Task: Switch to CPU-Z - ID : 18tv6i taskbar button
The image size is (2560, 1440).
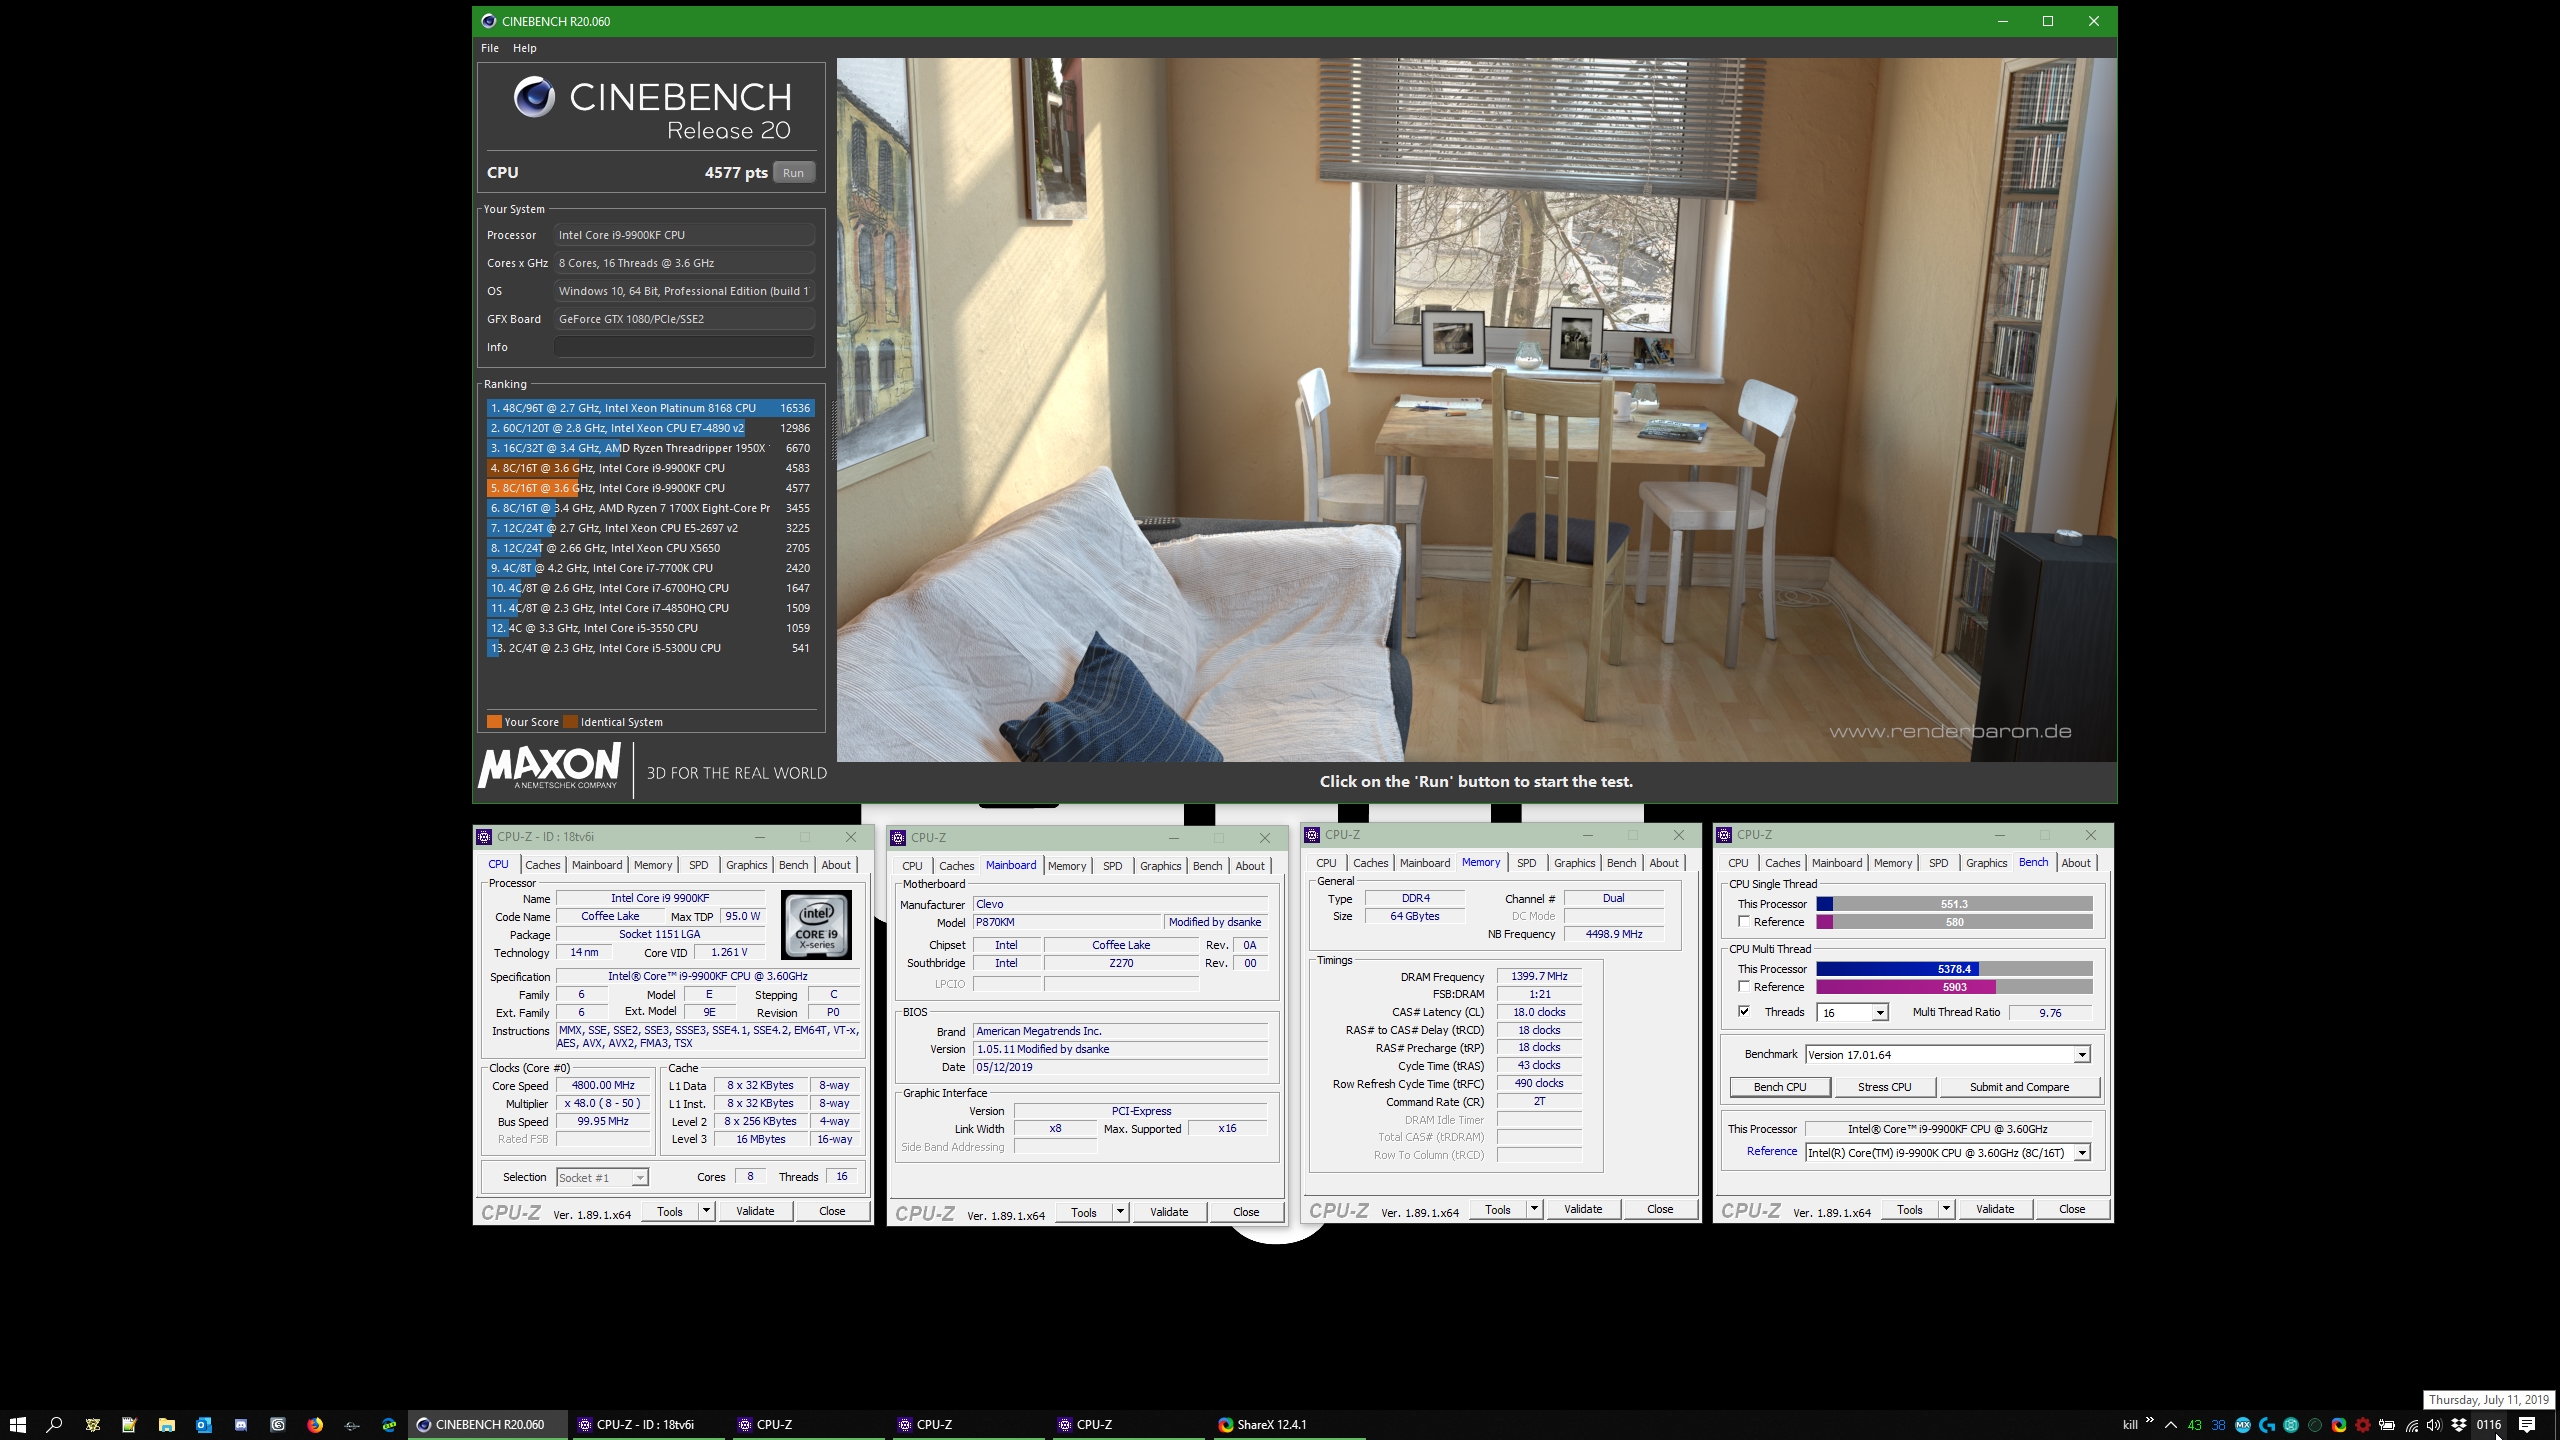Action: tap(647, 1425)
